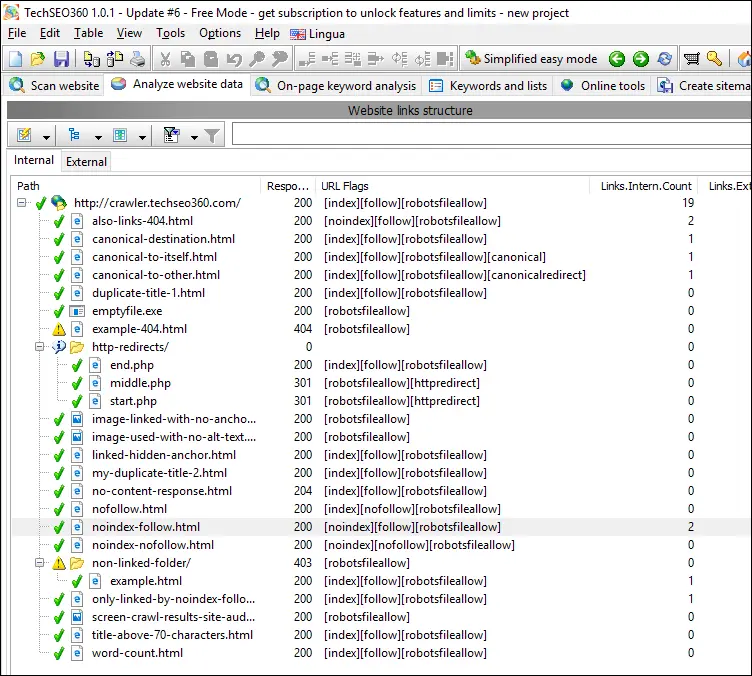Open the On-page keyword analysis tab

click(336, 86)
